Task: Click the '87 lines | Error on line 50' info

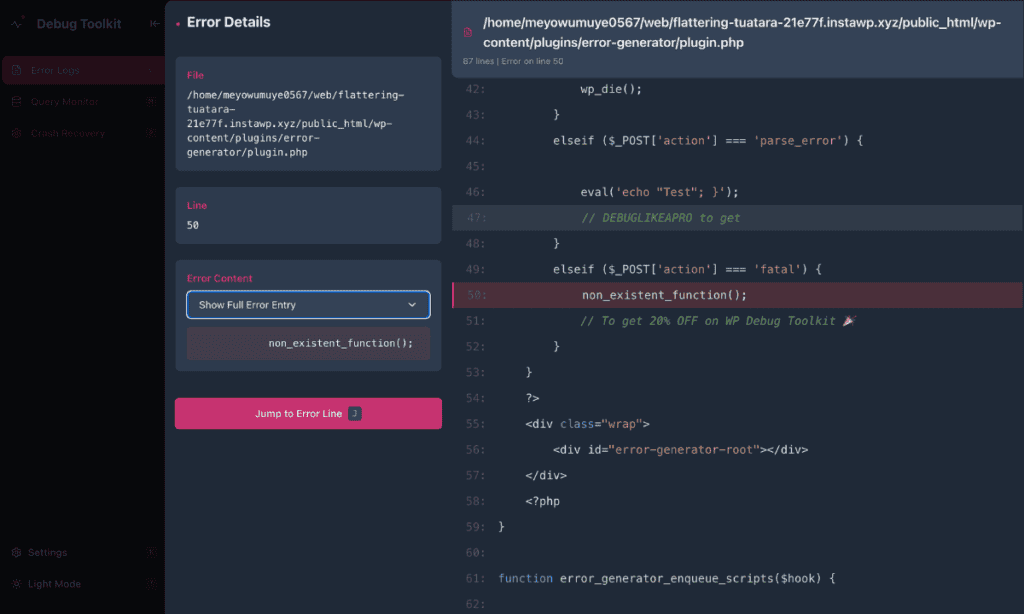Action: coord(513,61)
